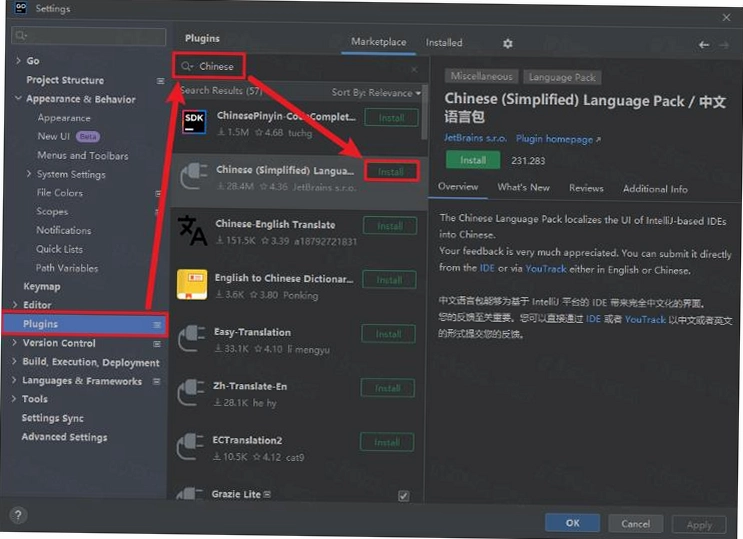Screen dimensions: 743x539
Task: Select Appearance under Appearance & Behavior
Action: (64, 118)
